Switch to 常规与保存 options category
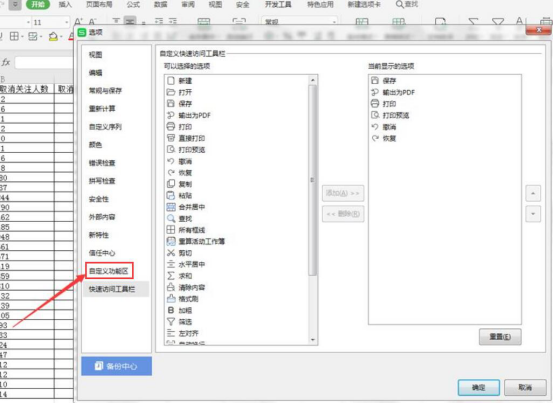Screen dimensions: 553x404 tap(105, 91)
